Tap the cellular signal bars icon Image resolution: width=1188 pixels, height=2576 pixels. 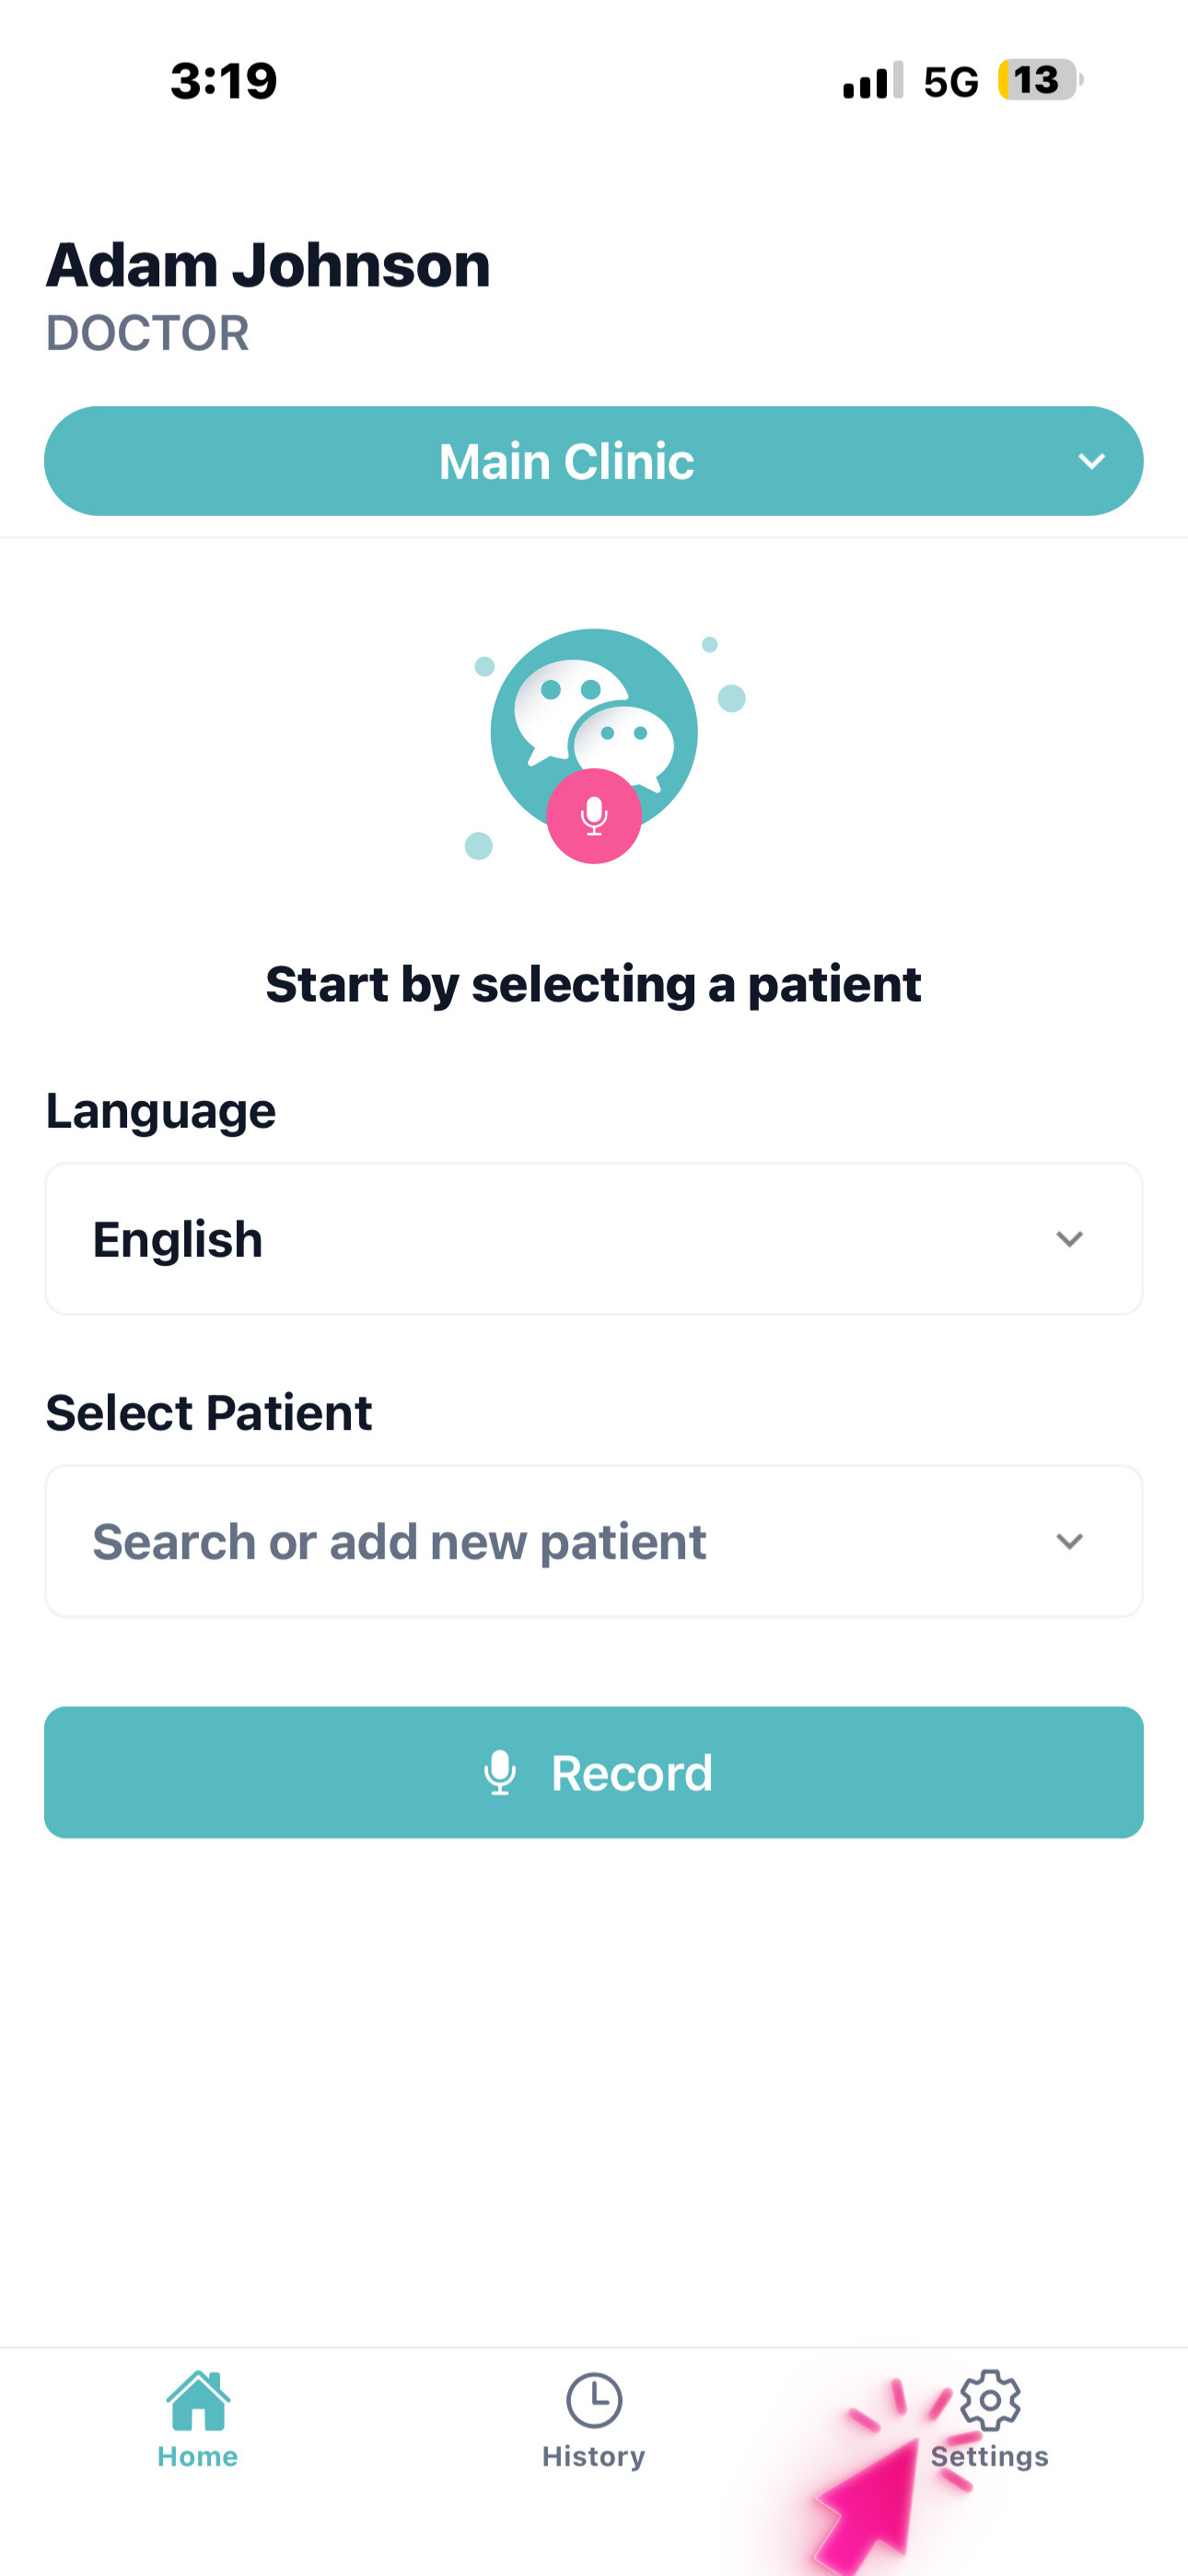coord(872,81)
